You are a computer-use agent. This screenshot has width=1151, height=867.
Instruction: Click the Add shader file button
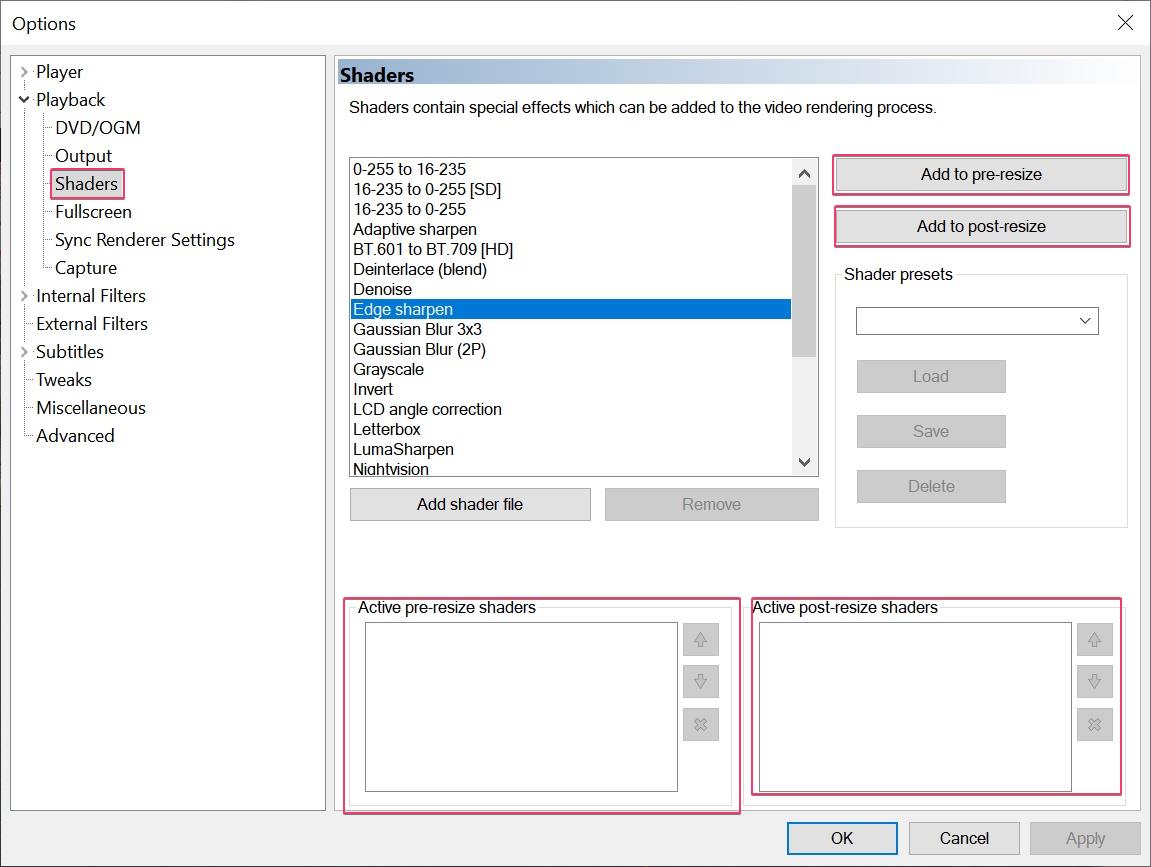(470, 504)
